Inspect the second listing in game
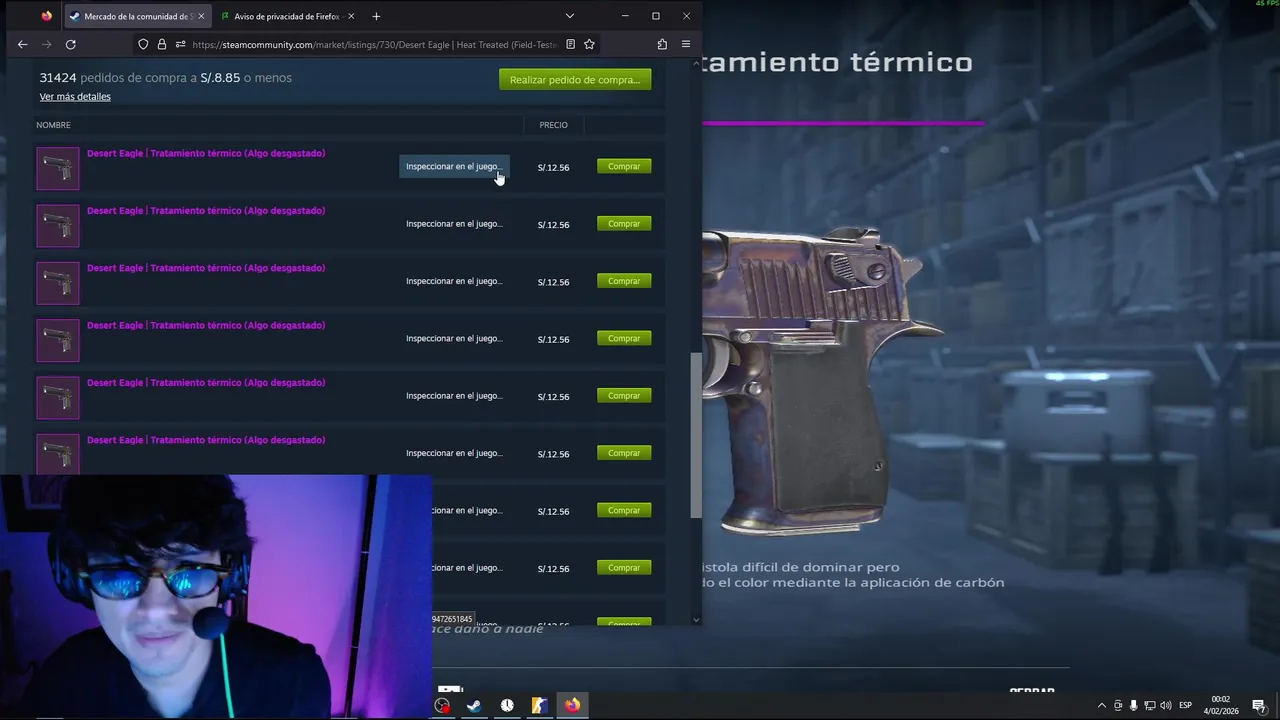This screenshot has height=720, width=1280. (x=454, y=224)
